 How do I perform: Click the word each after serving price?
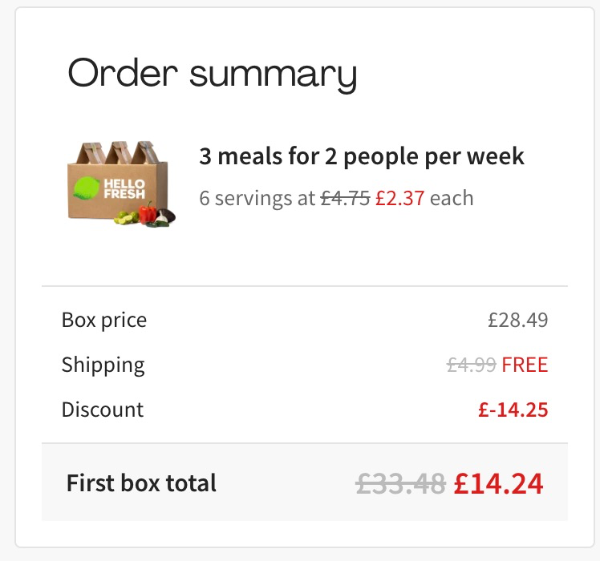click(452, 198)
